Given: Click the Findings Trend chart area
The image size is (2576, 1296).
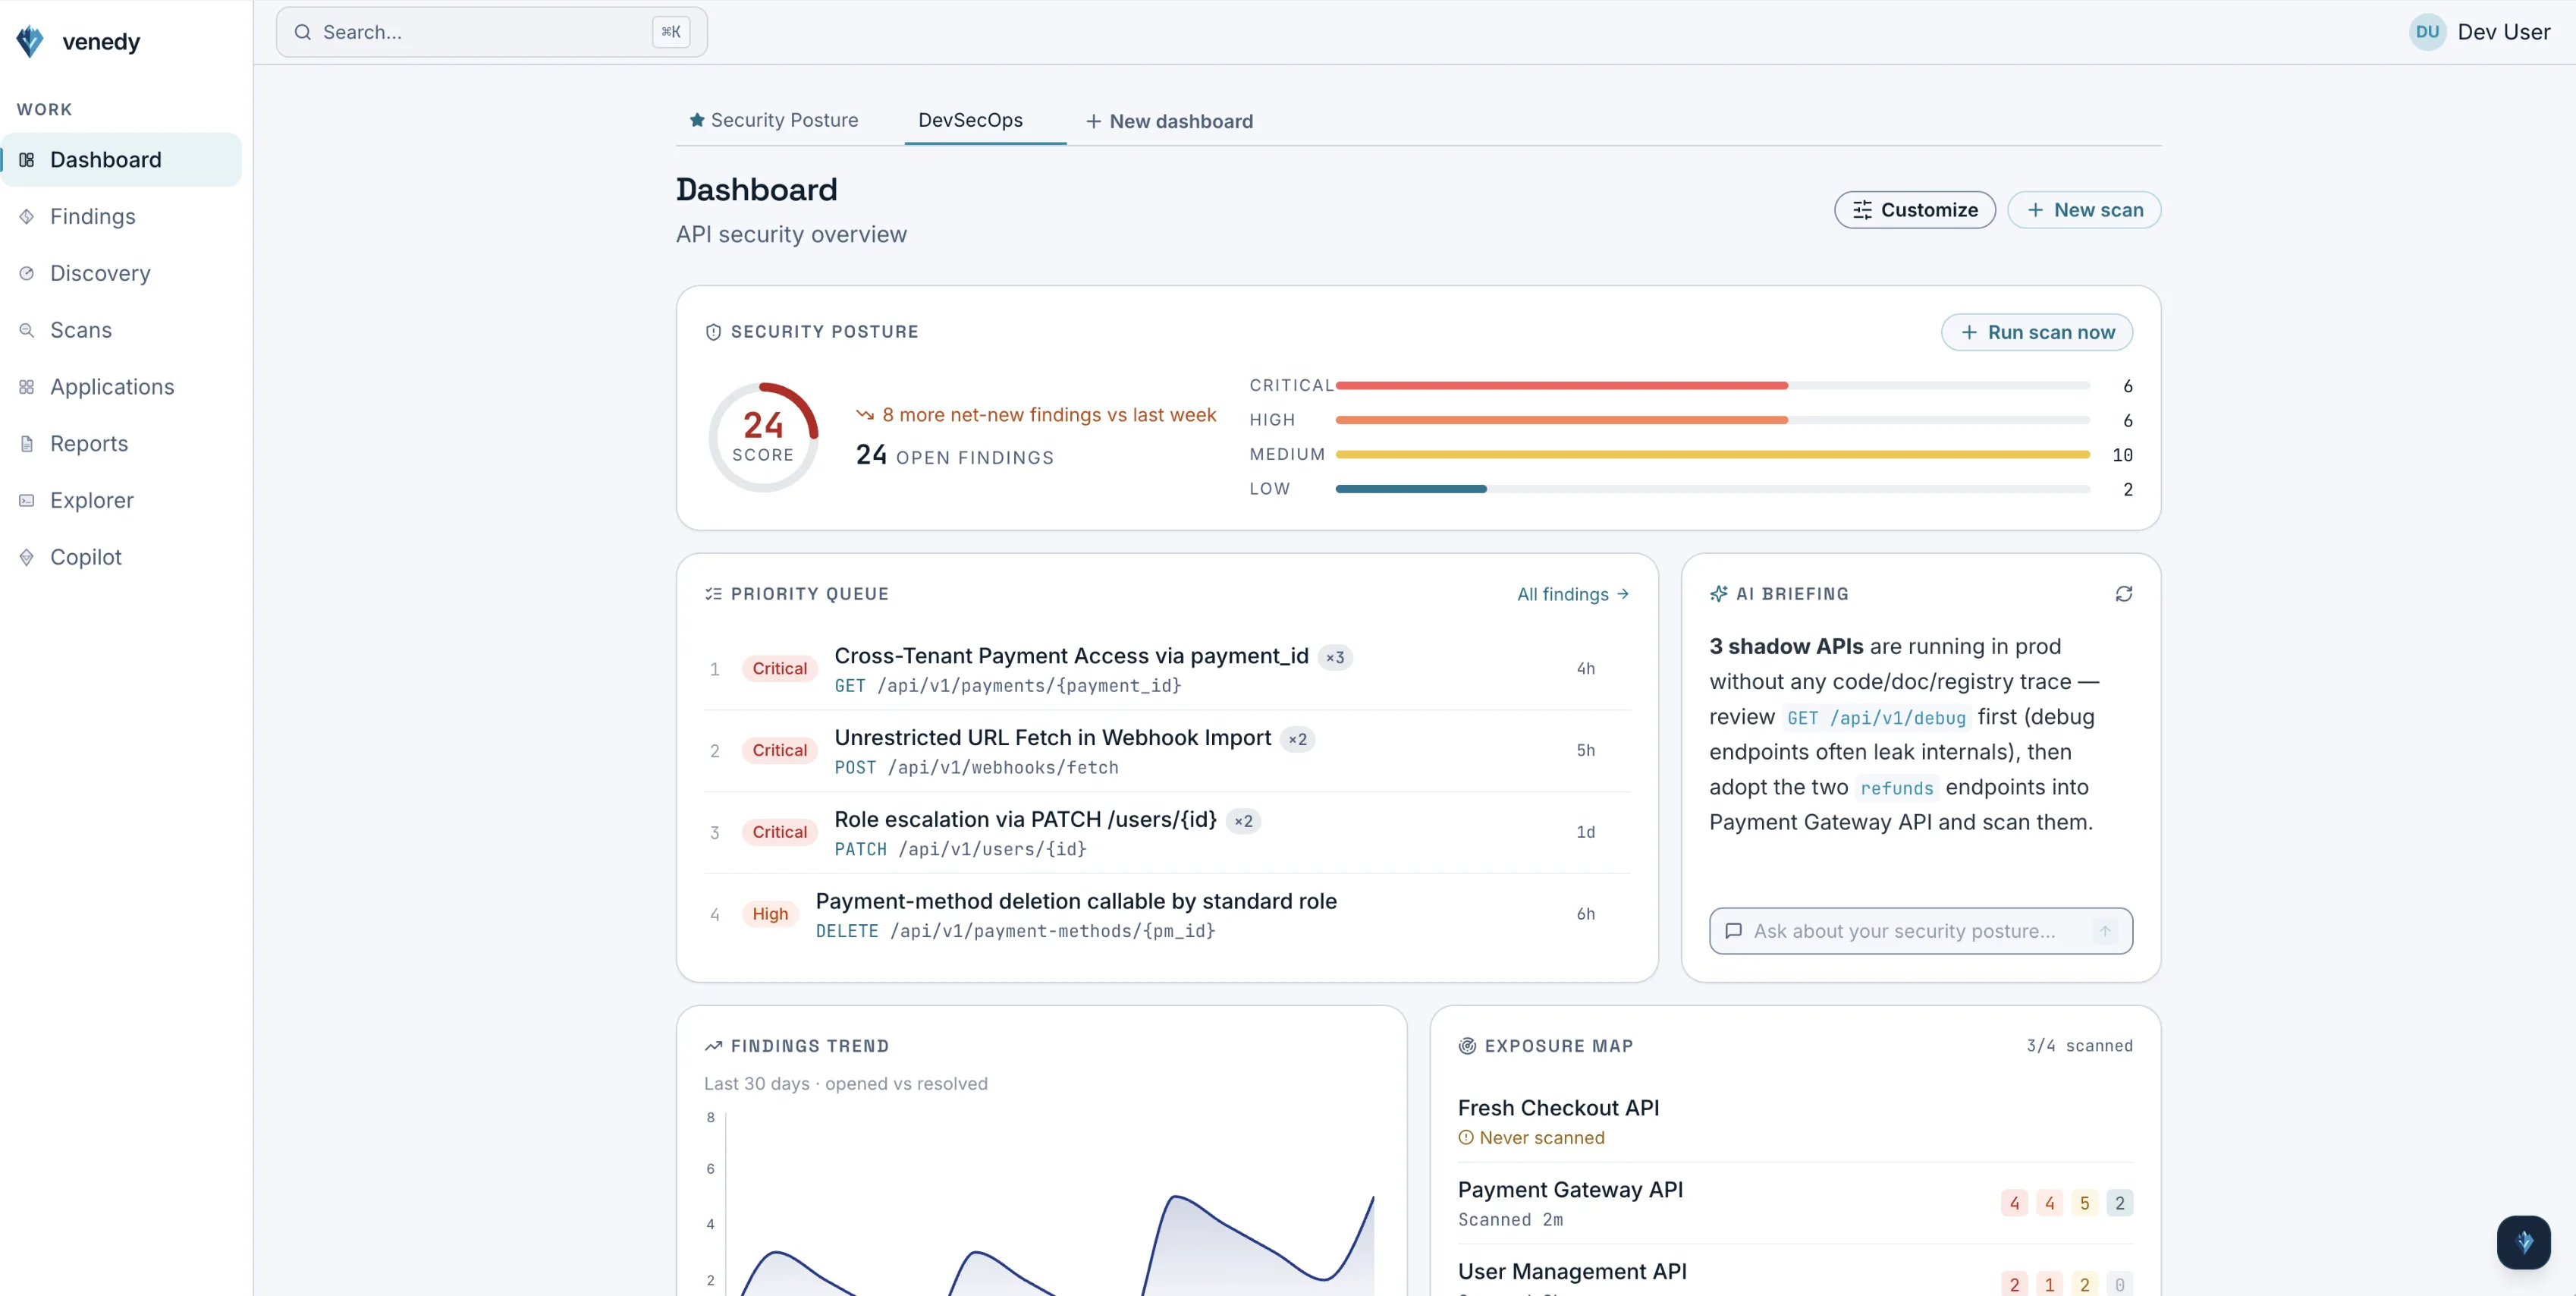Looking at the screenshot, I should click(x=1048, y=1205).
